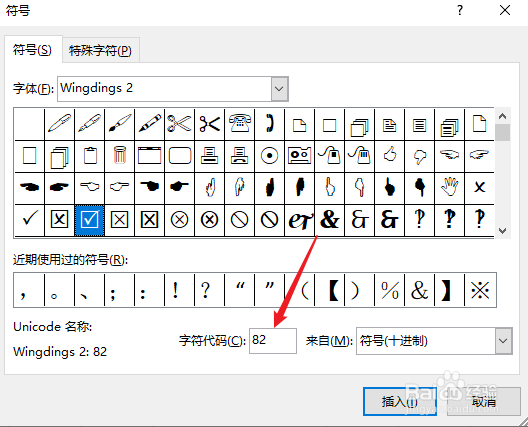
Task: Select the fountain pen symbol
Action: pos(90,124)
